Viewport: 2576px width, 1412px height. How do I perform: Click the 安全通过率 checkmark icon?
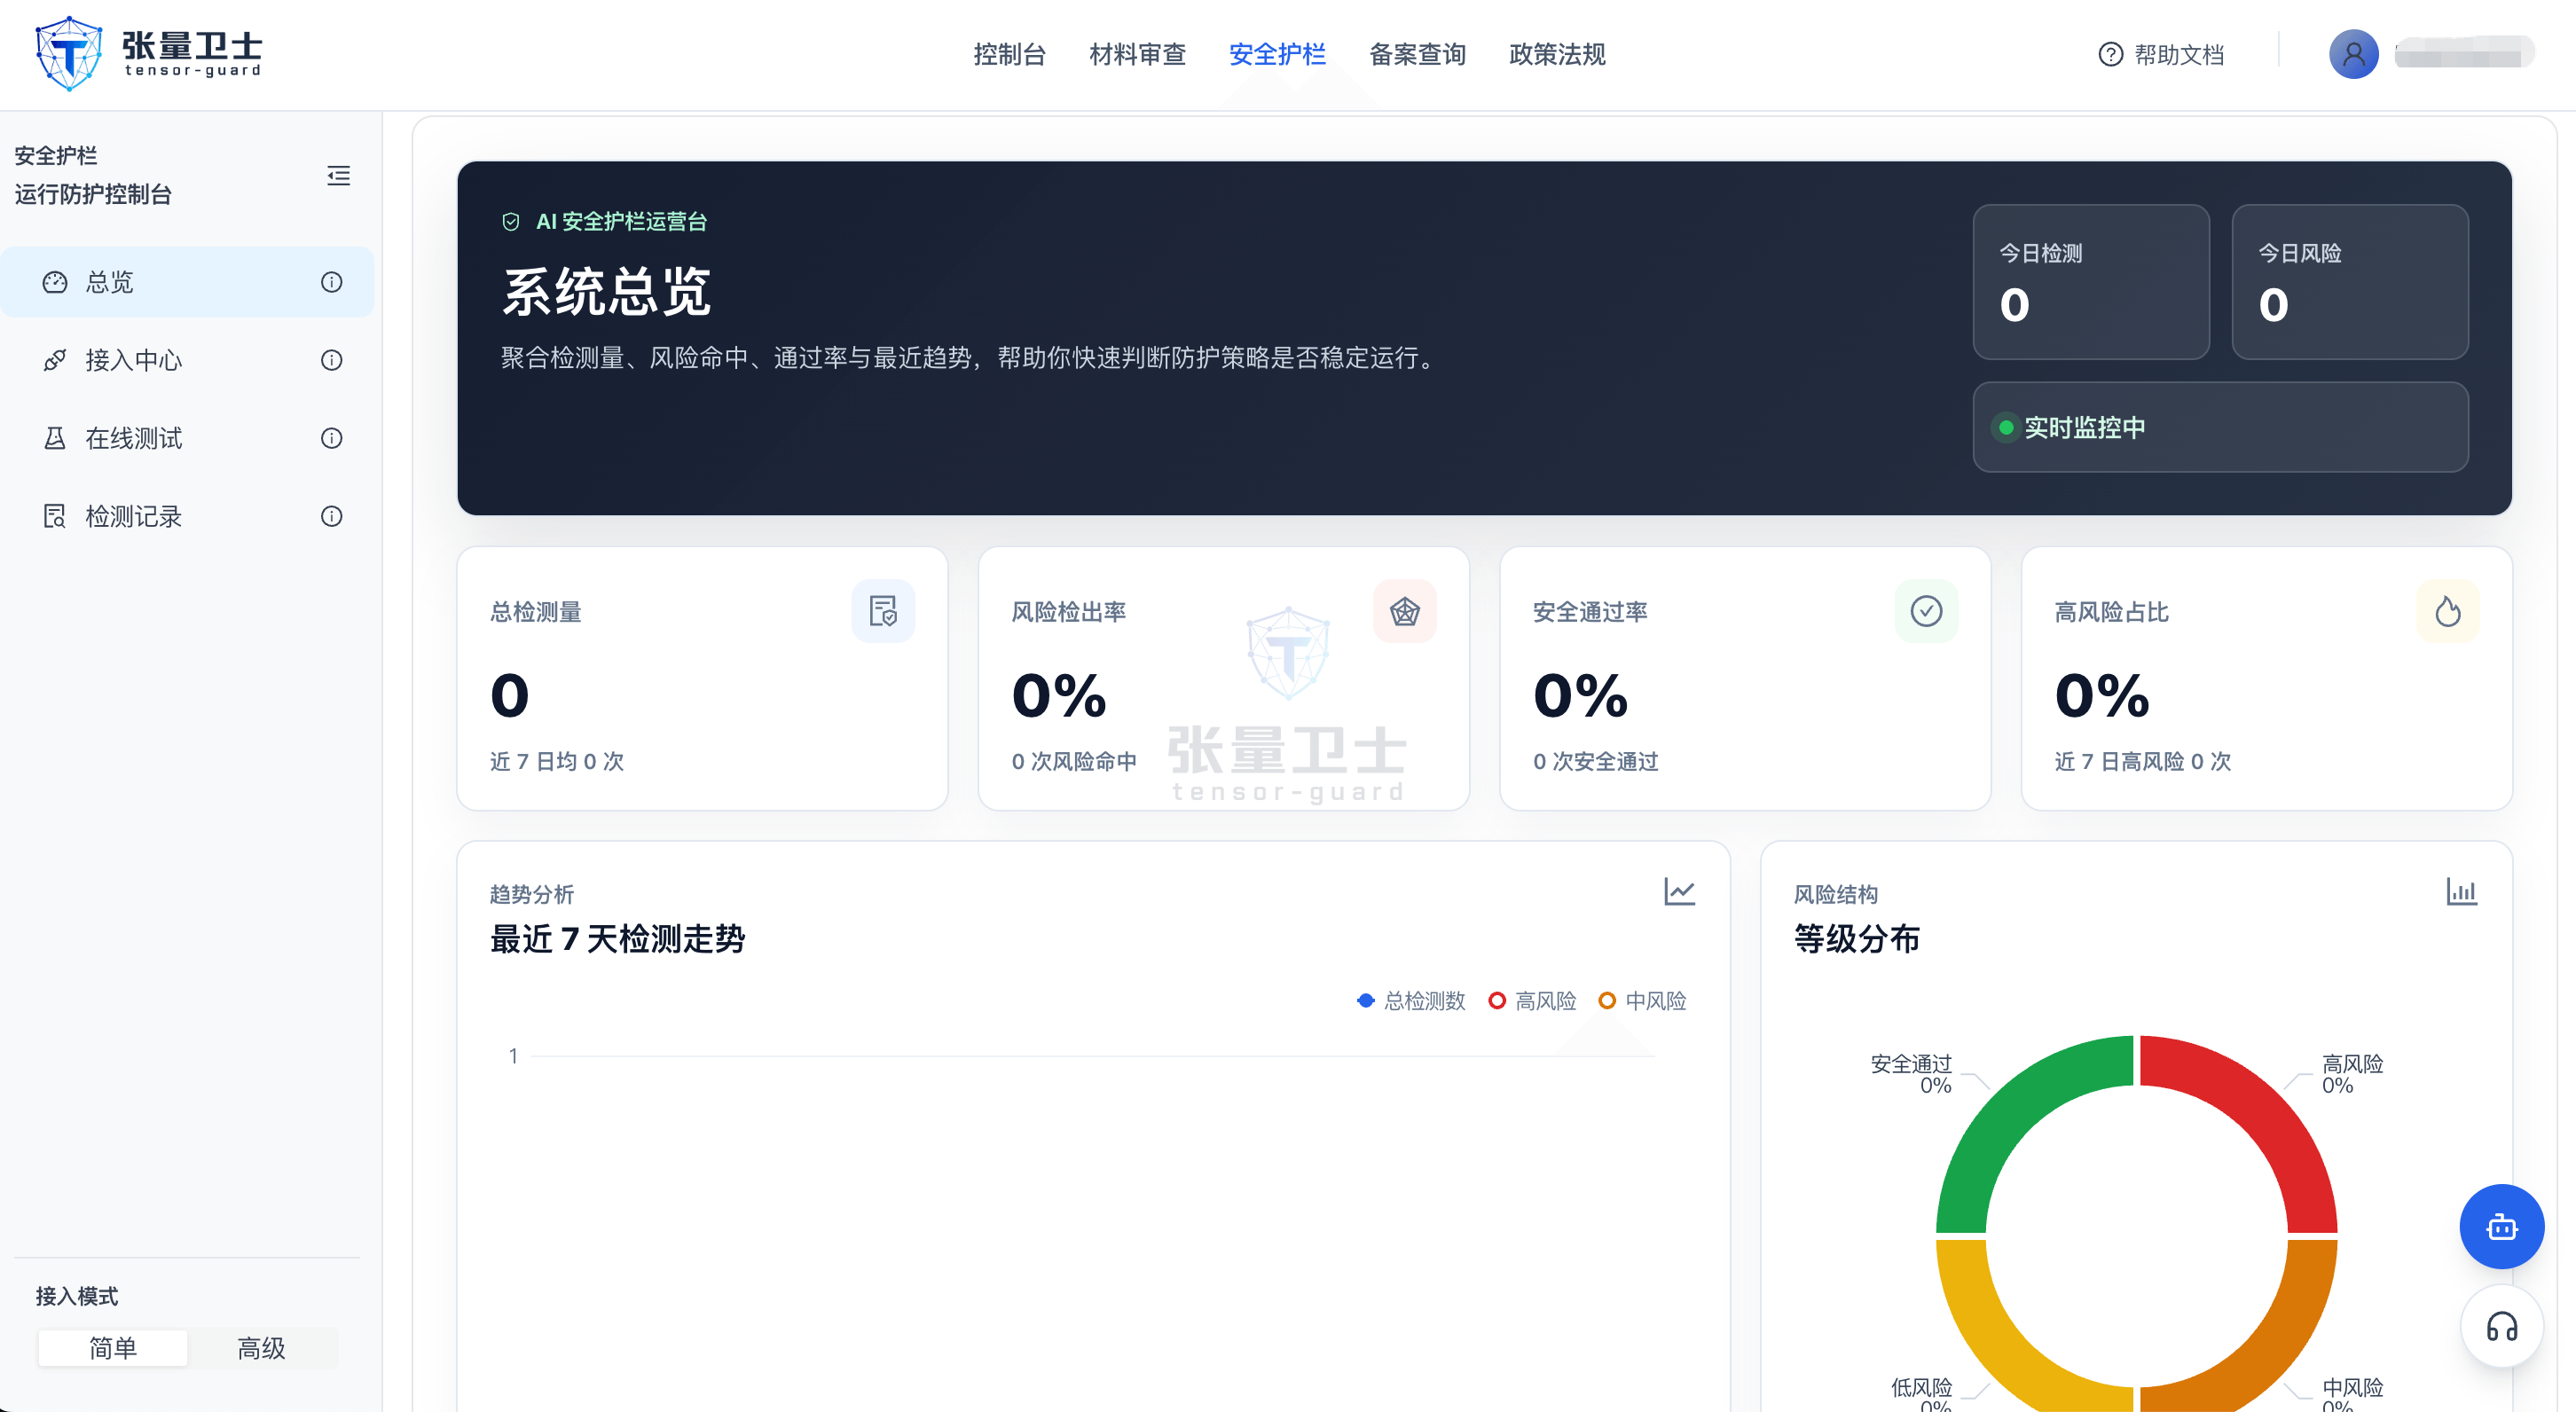pos(1926,611)
